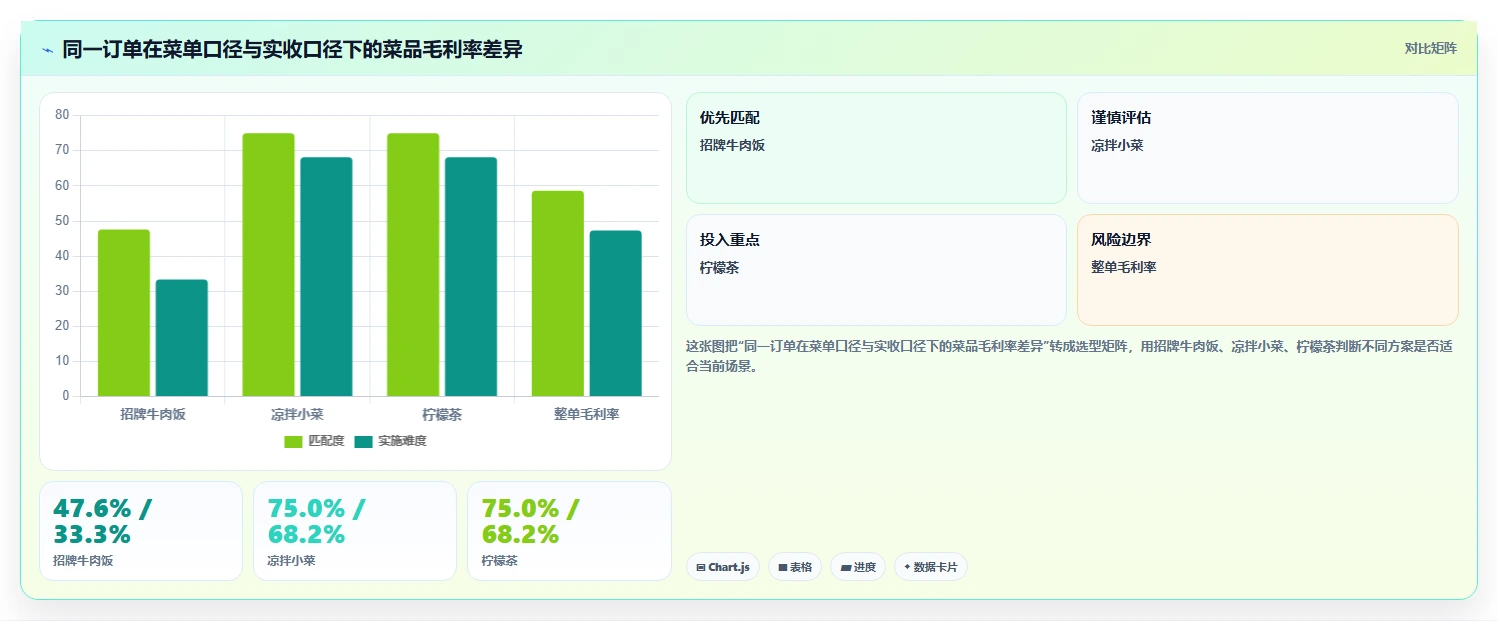The height and width of the screenshot is (621, 1498).
Task: Click the icon inside the 表格 tag
Action: pyautogui.click(x=783, y=567)
